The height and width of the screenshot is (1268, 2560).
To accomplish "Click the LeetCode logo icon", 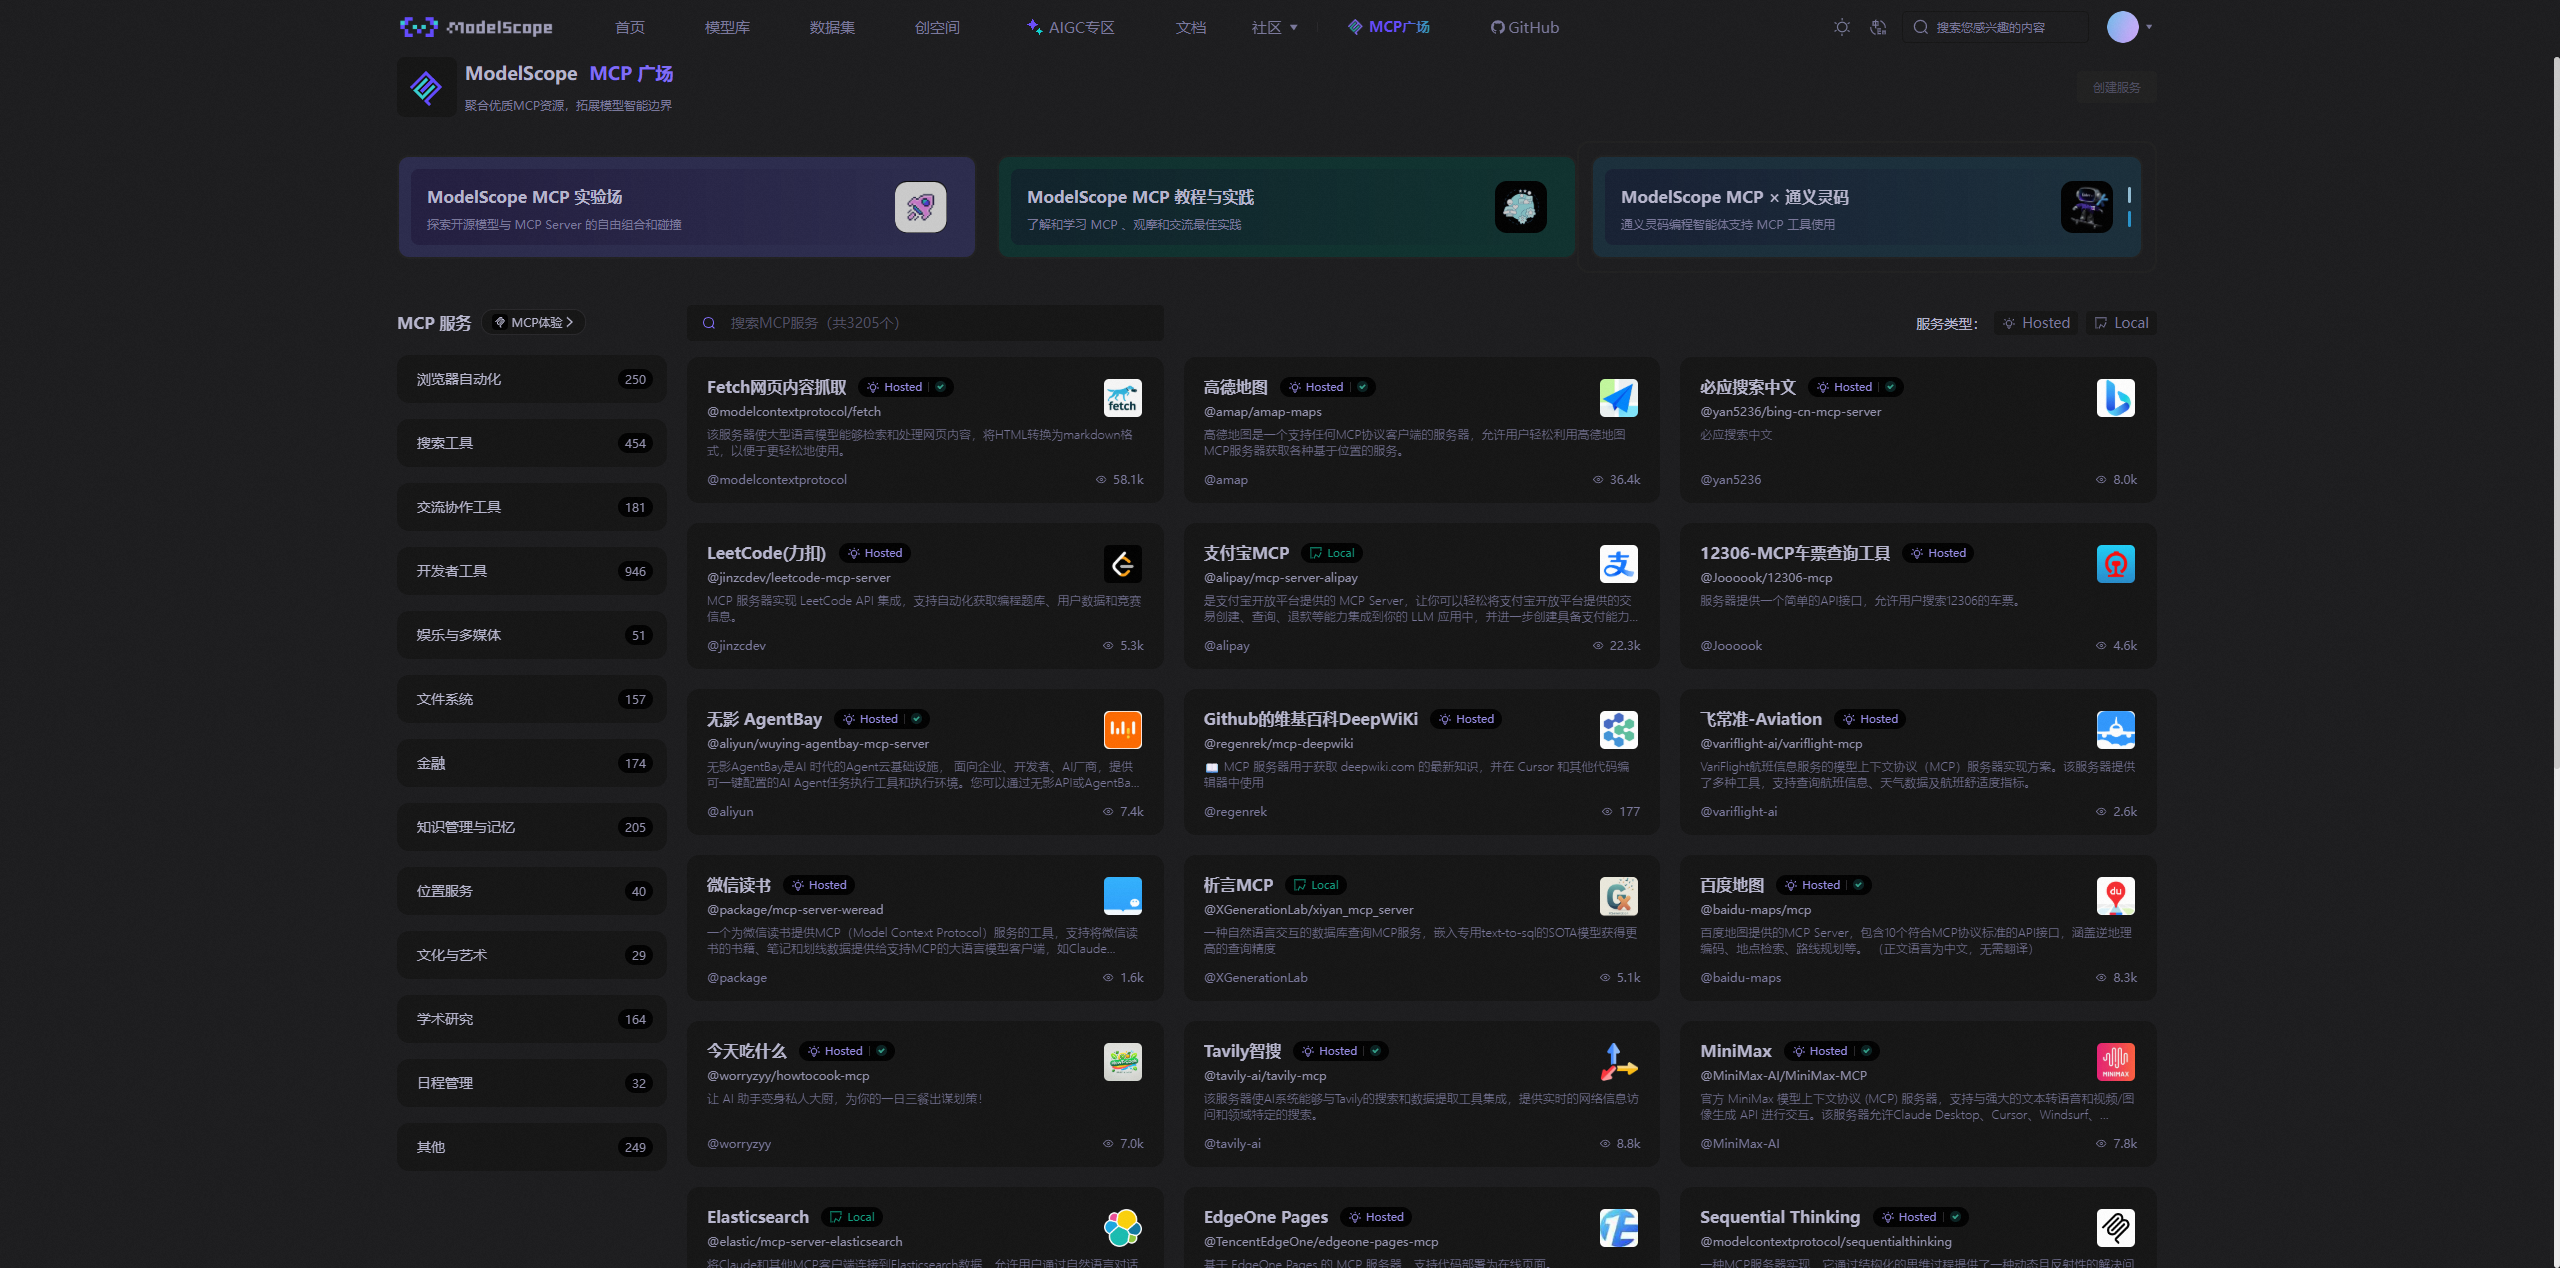I will (x=1122, y=564).
